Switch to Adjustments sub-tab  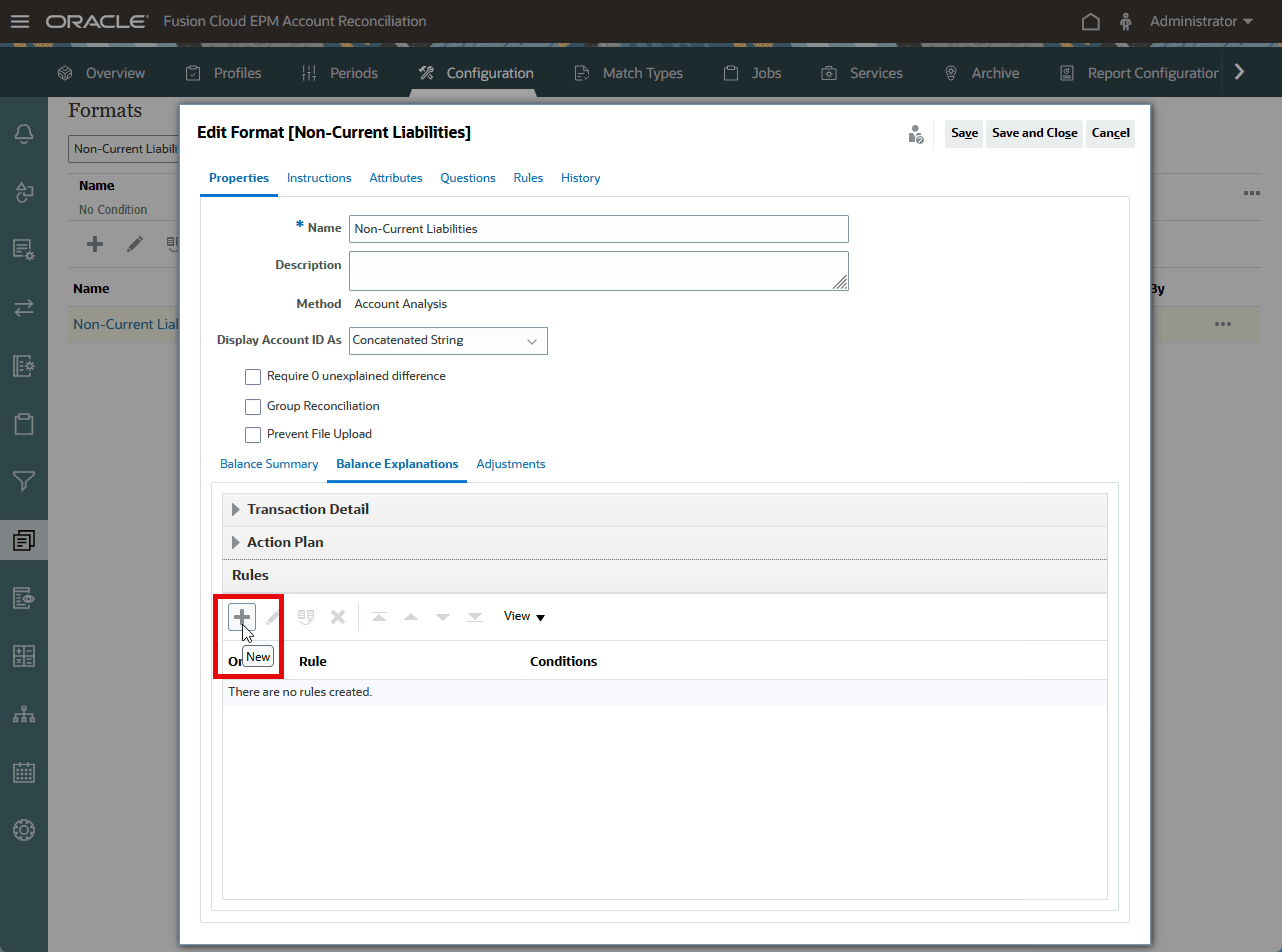(x=511, y=464)
